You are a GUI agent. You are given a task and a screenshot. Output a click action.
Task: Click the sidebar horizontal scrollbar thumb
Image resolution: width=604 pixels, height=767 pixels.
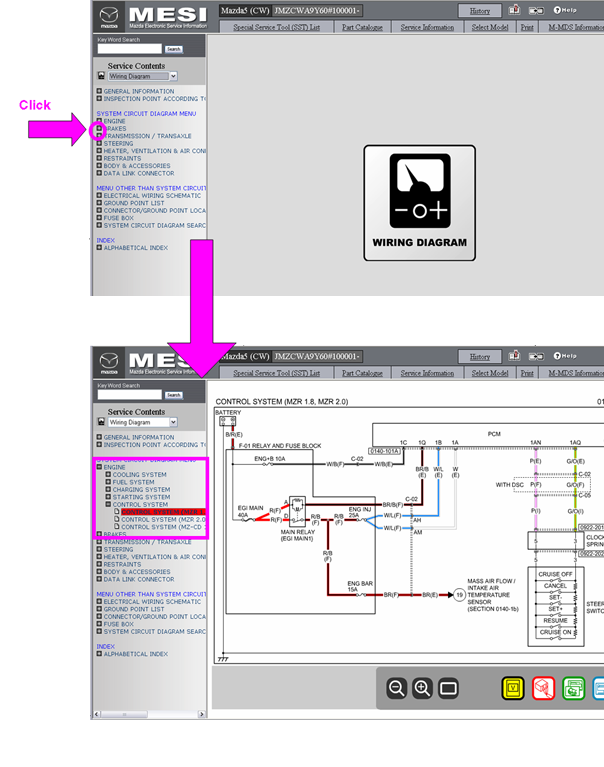point(124,714)
